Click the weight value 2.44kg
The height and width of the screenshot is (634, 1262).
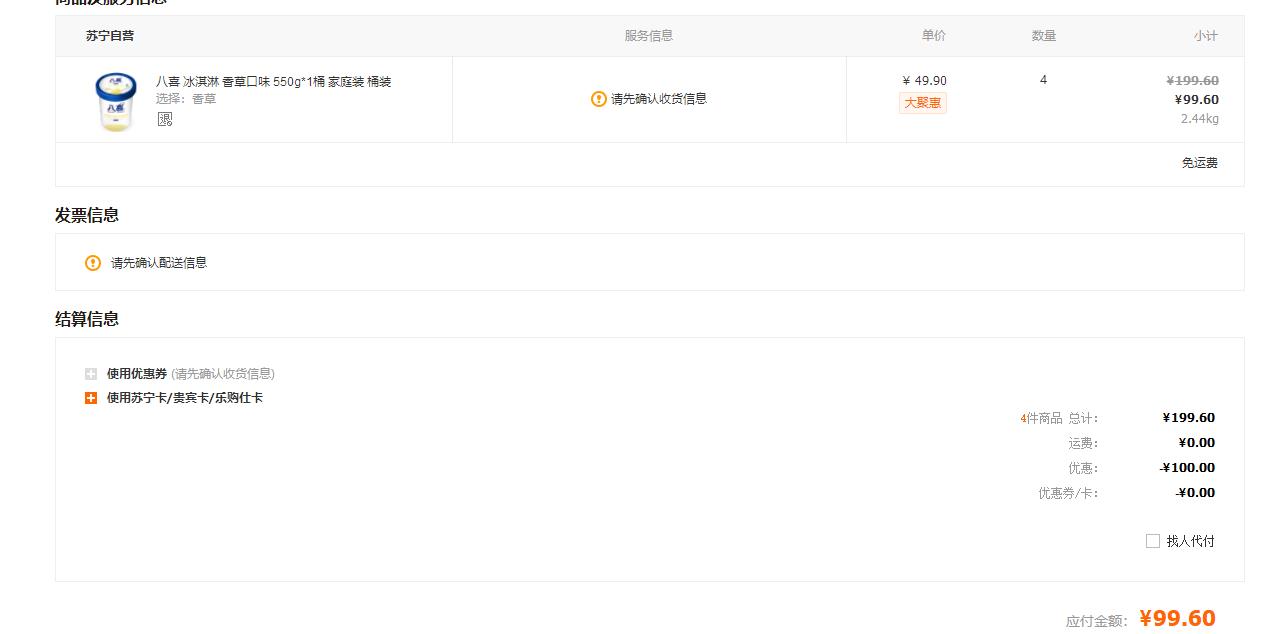click(1200, 119)
